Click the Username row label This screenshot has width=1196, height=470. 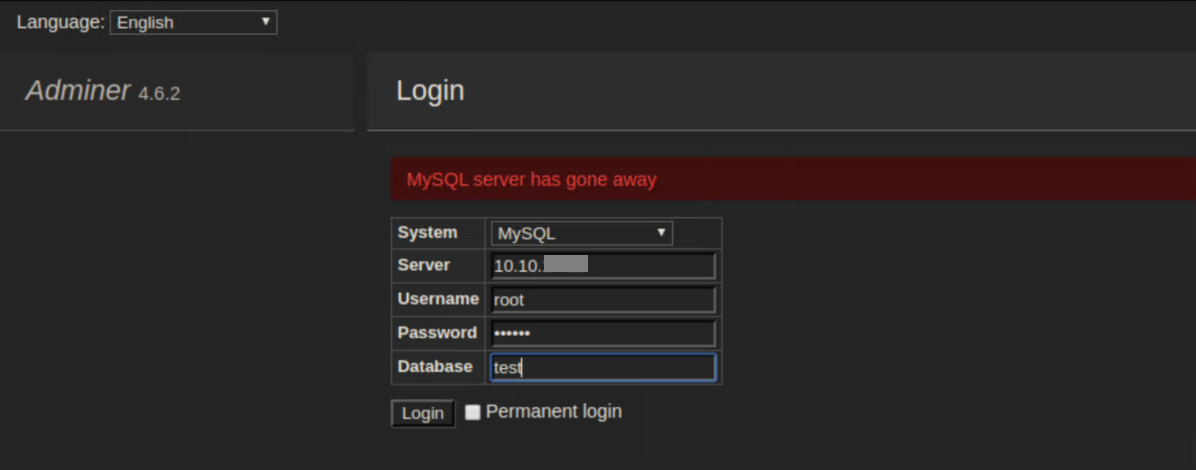(438, 299)
